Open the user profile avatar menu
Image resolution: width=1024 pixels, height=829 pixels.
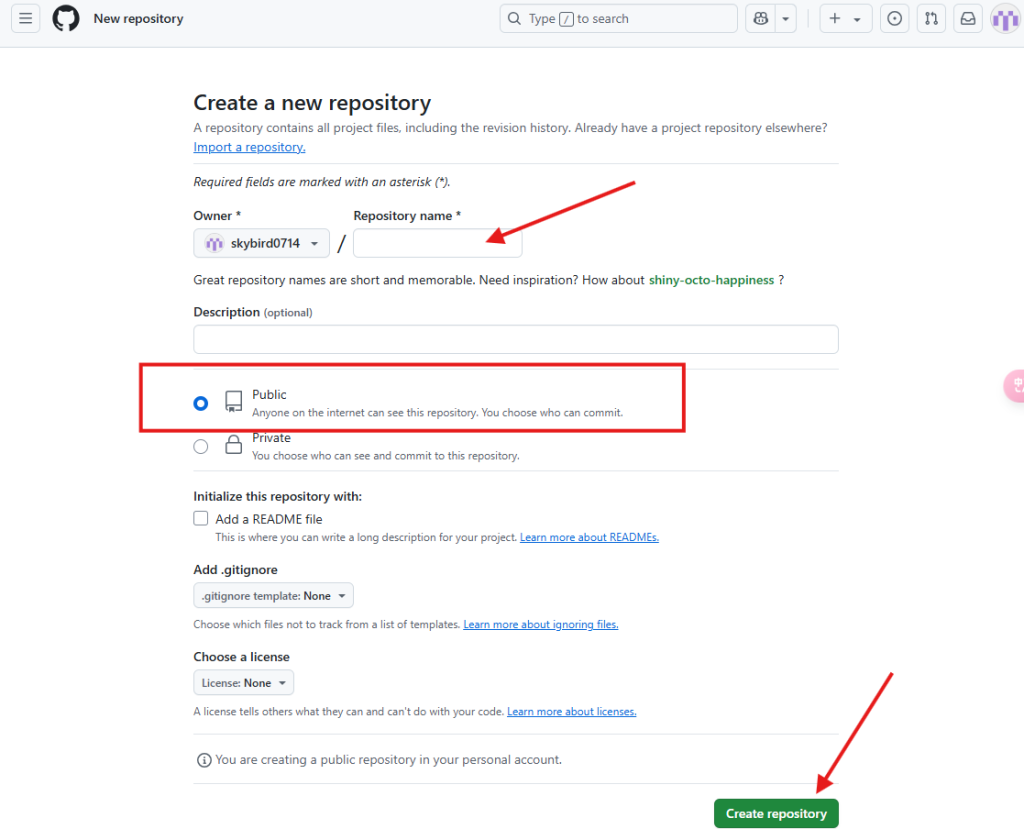click(1006, 19)
